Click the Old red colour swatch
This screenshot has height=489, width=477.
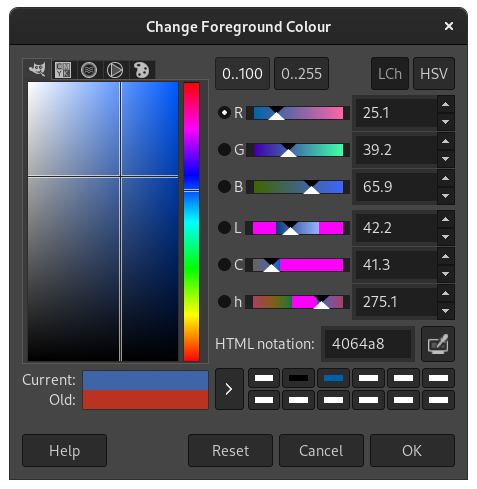[145, 399]
